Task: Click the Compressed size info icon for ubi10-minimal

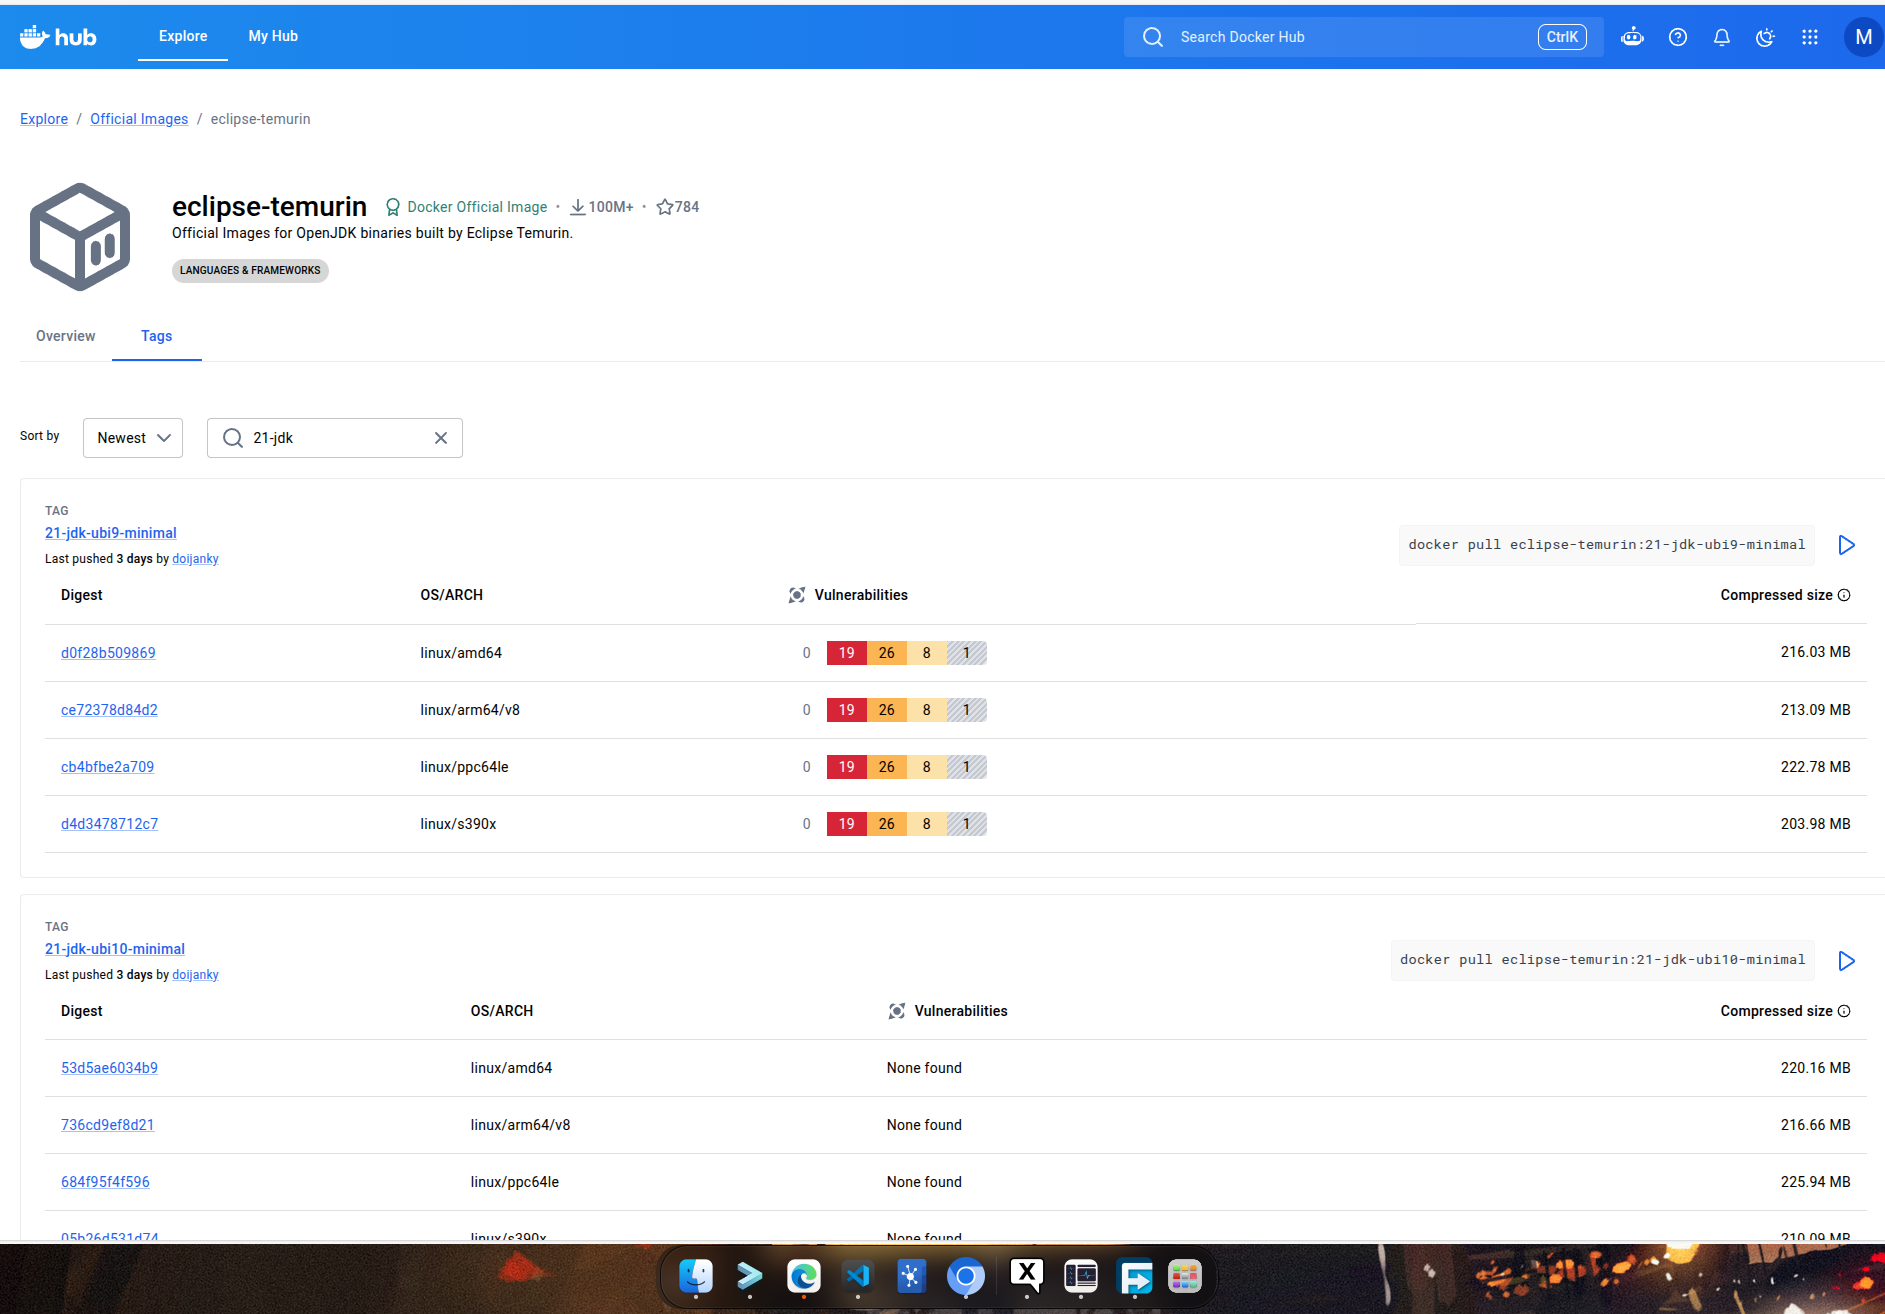Action: [x=1844, y=1011]
